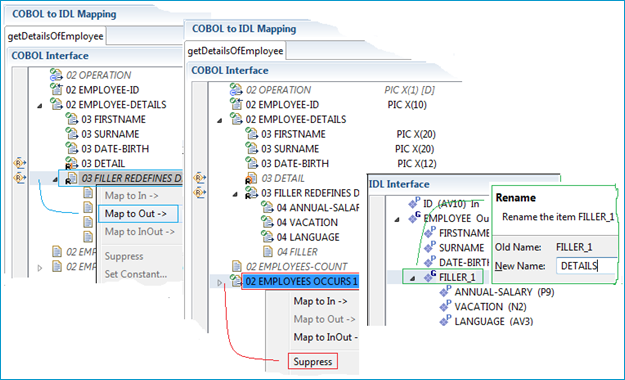Click 04 ANNUAL-SALARY icon in middle window
625x380 pixels.
[267, 207]
